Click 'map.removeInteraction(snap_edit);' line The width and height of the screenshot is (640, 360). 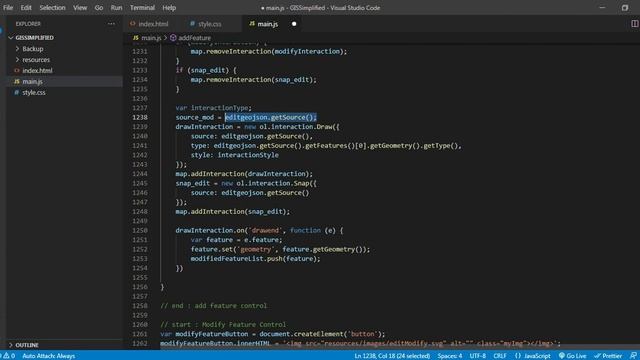click(253, 80)
